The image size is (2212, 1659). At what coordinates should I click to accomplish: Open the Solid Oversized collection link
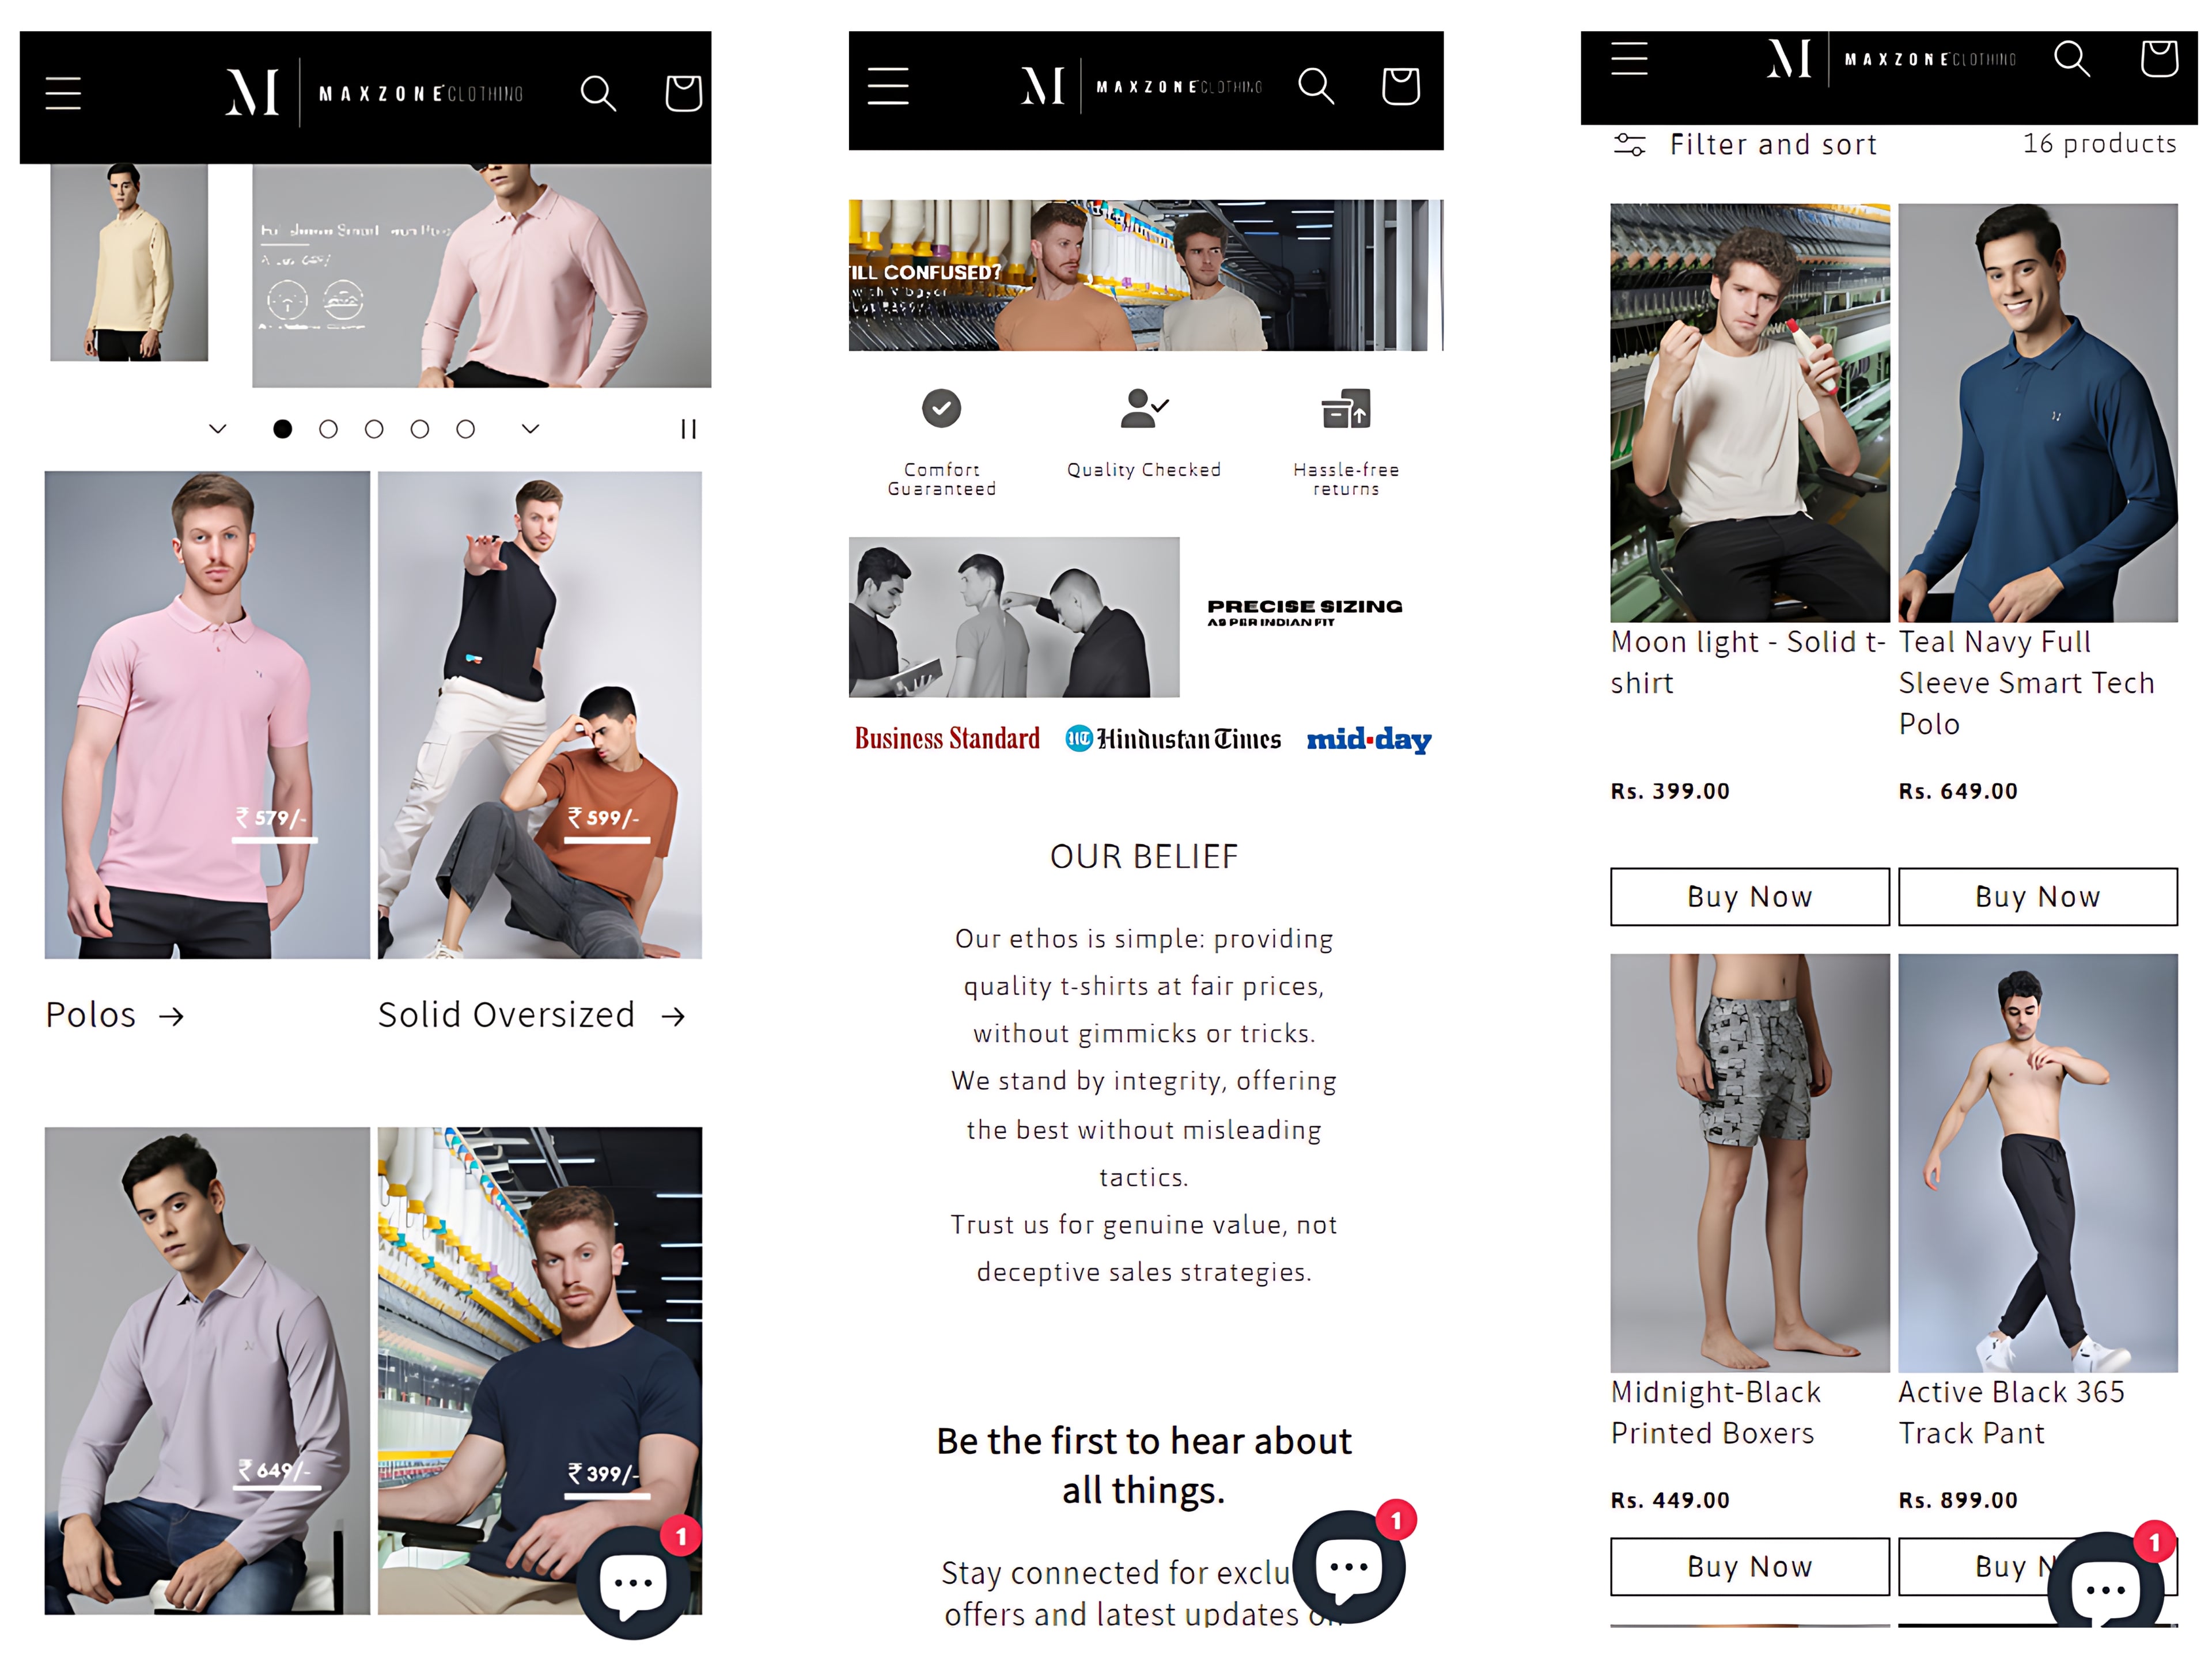(532, 1015)
